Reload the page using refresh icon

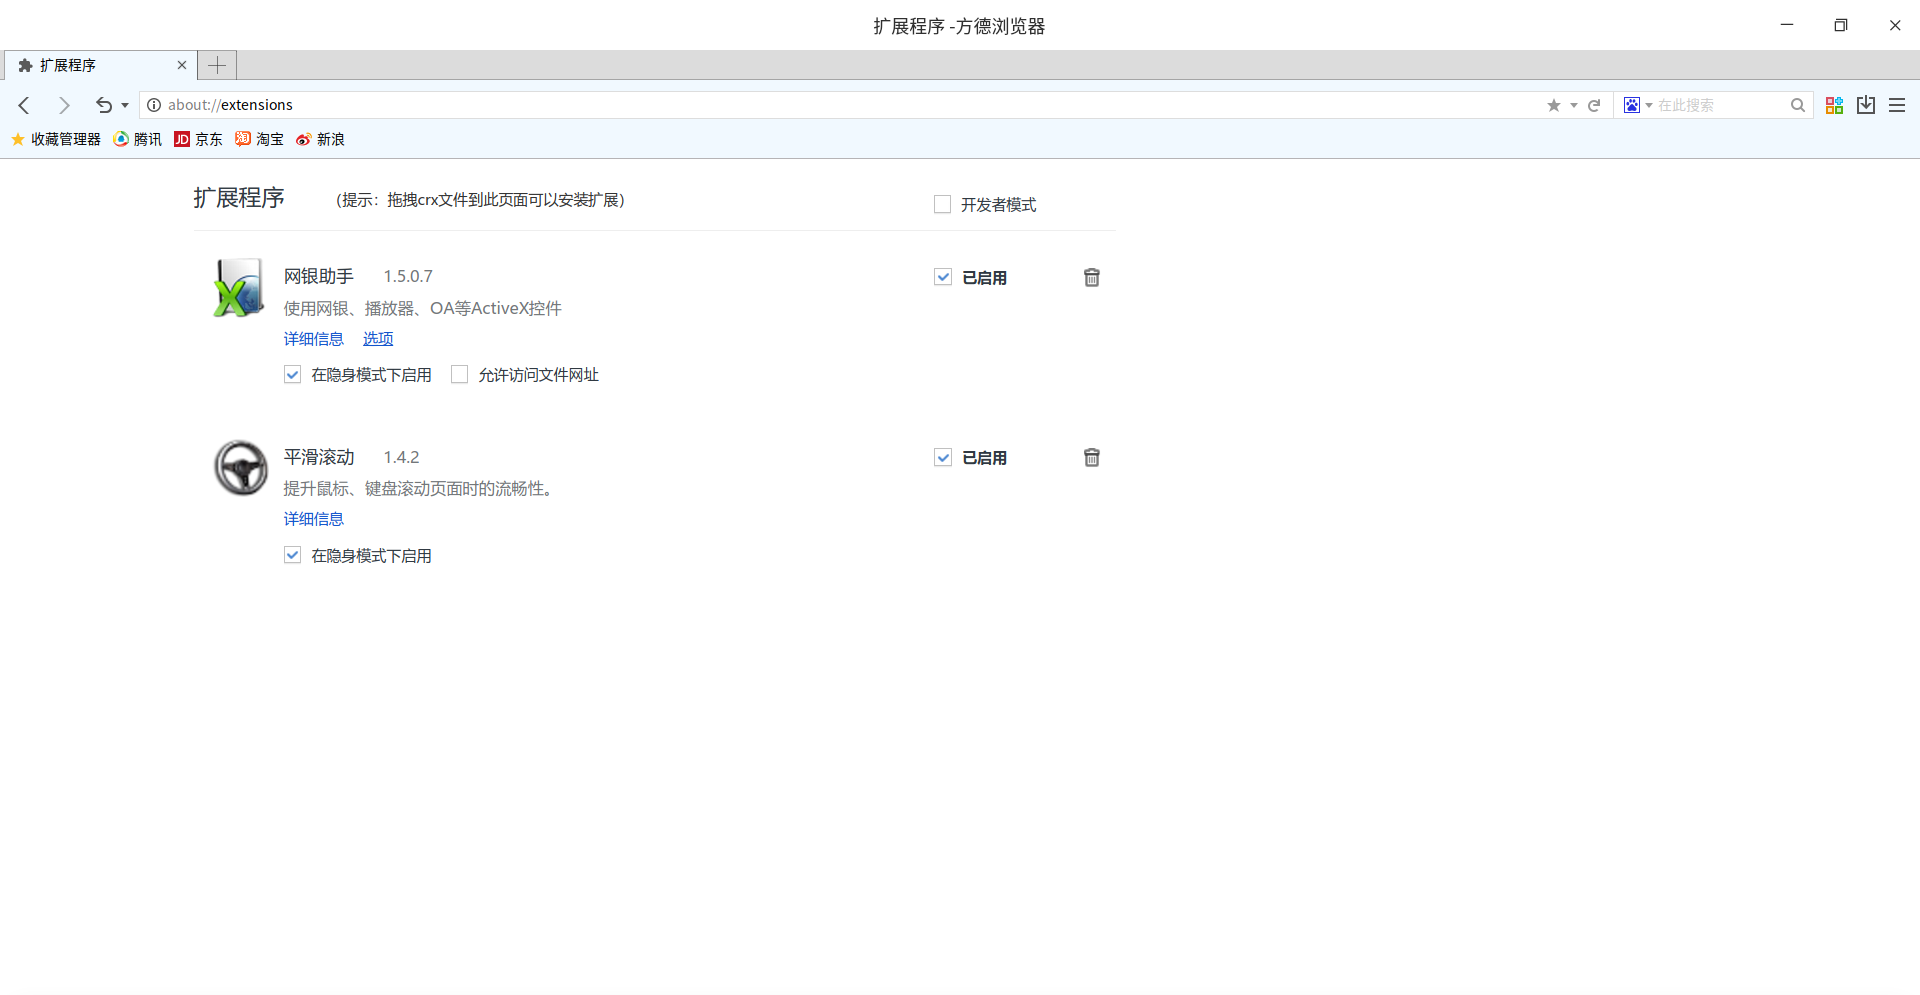coord(1594,105)
